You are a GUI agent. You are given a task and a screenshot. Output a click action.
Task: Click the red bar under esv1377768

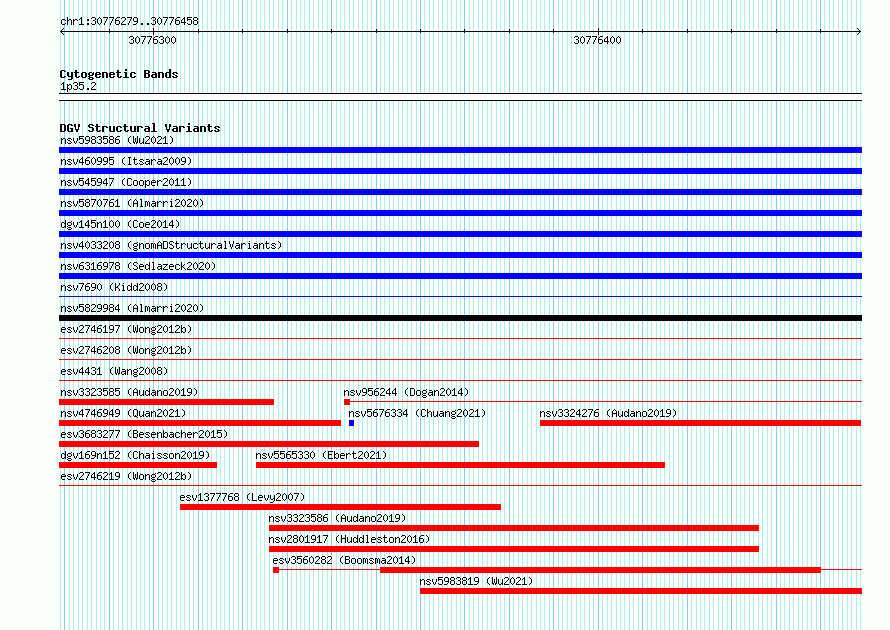pos(341,507)
